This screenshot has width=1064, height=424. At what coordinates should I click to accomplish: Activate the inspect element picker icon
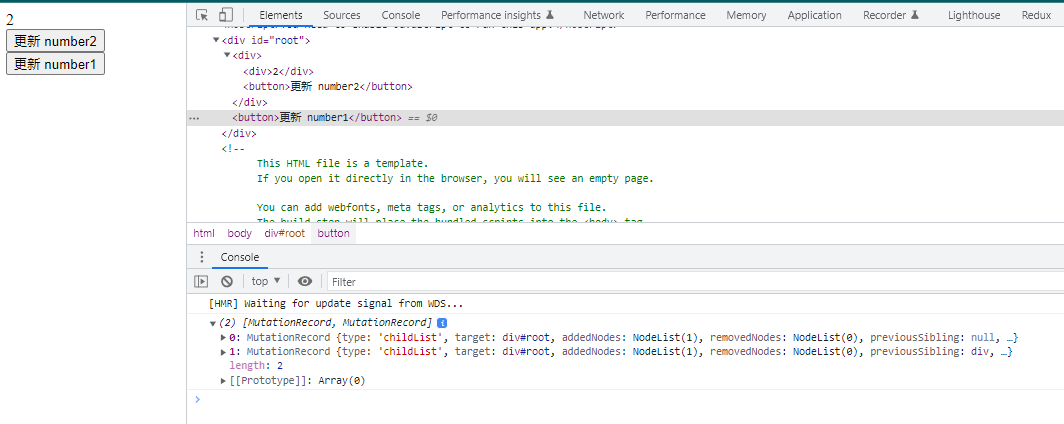pos(202,15)
